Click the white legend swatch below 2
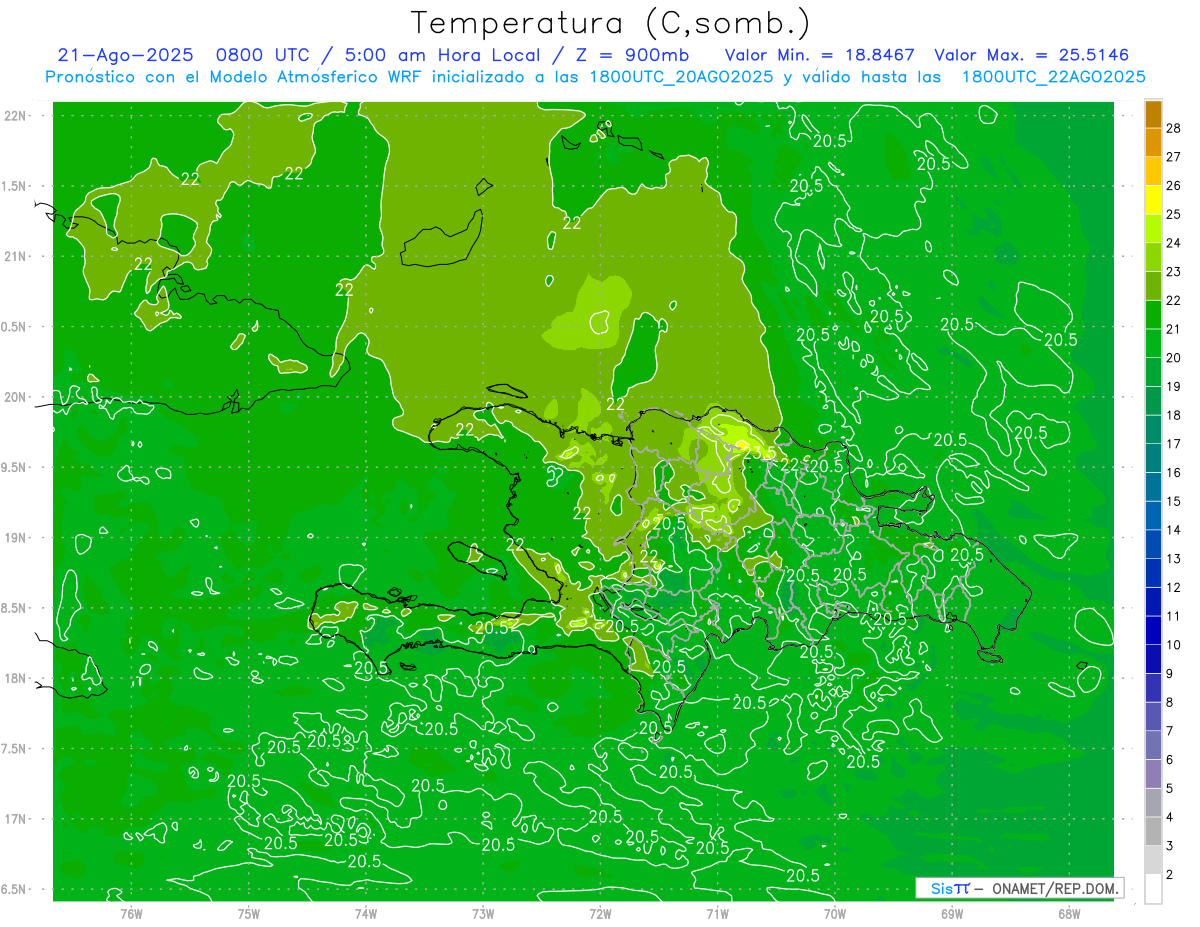Viewport: 1200px width, 927px height. (1153, 889)
